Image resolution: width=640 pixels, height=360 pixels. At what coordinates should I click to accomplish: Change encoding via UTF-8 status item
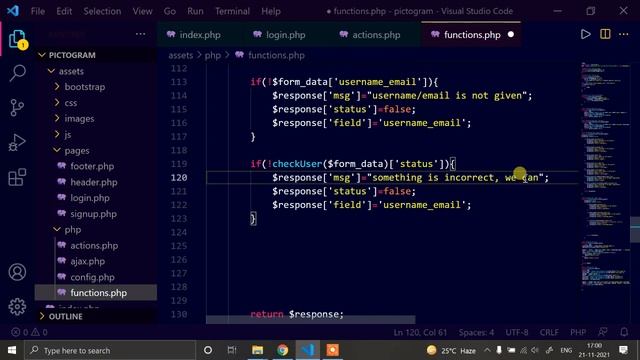(517, 332)
